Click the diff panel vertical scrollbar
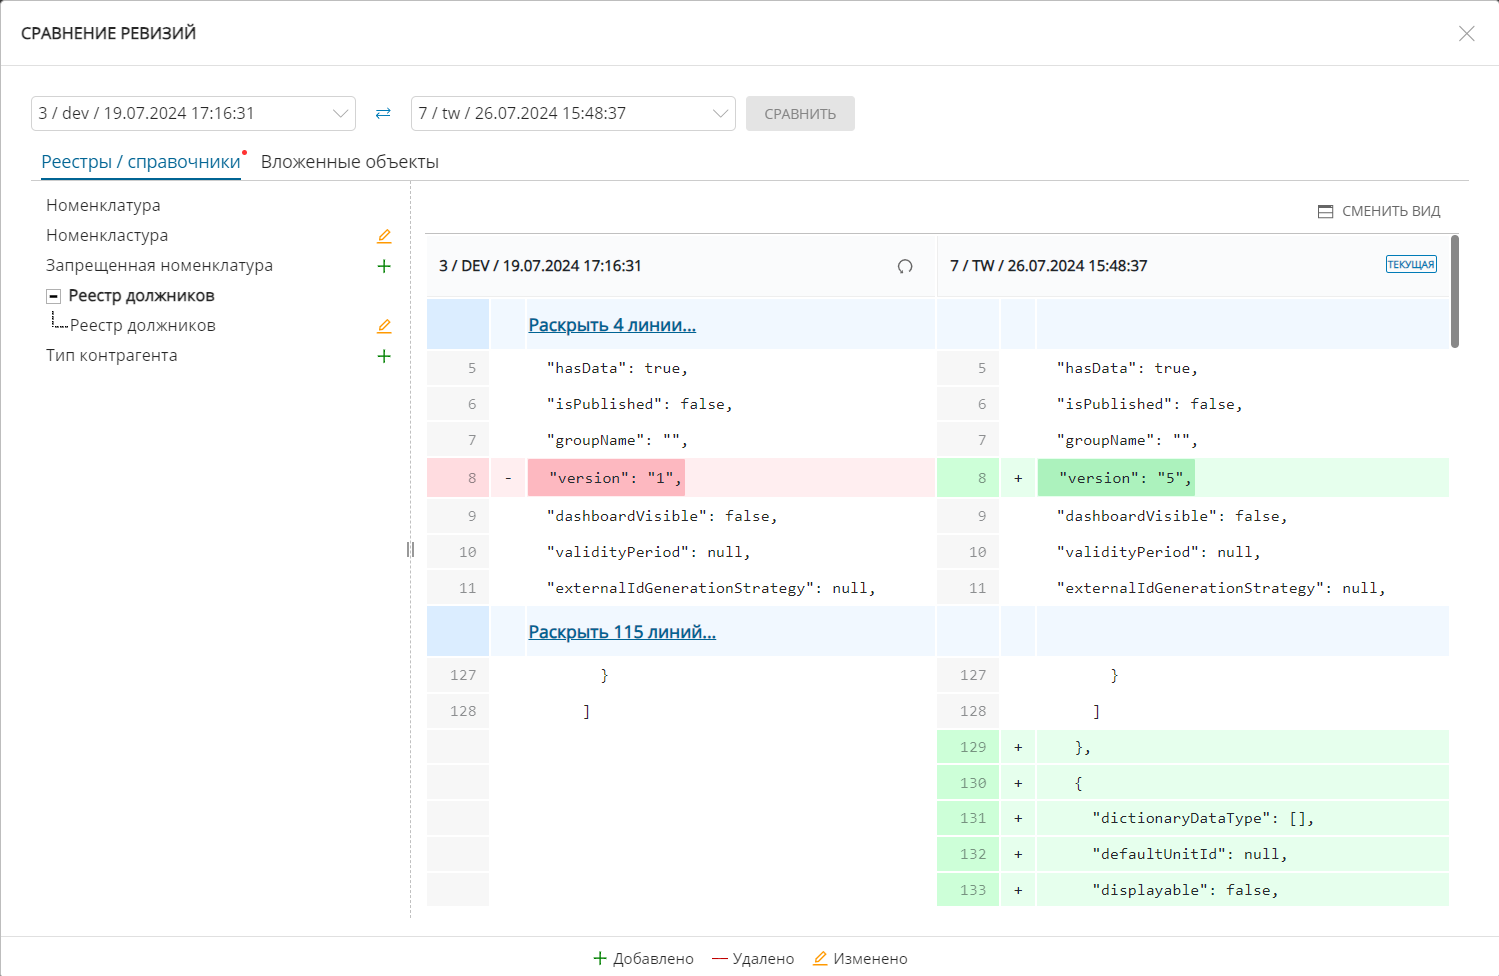 click(1455, 291)
